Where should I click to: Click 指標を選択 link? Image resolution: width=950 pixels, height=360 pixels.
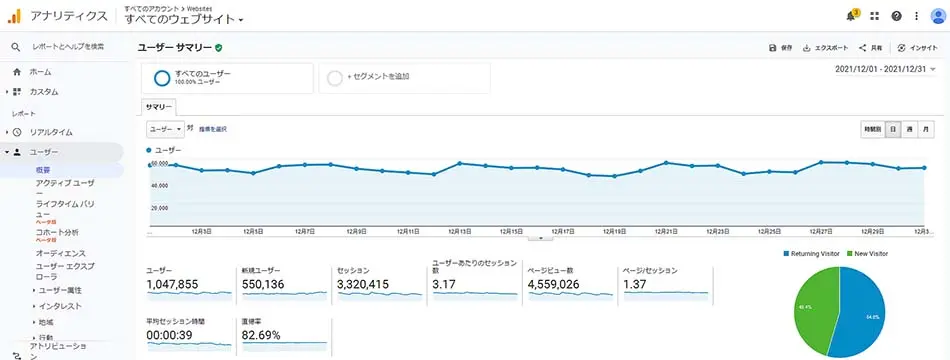click(x=213, y=129)
